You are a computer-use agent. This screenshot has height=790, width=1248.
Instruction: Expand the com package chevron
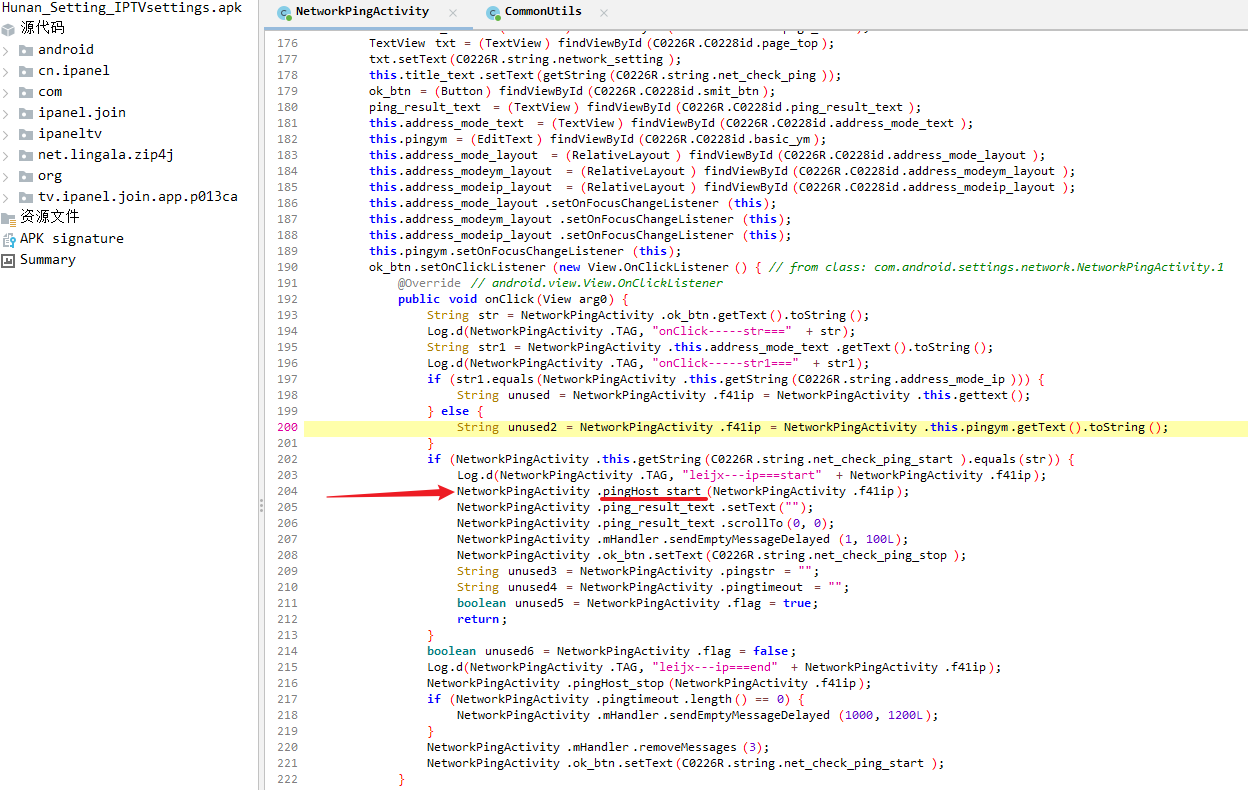tap(7, 92)
